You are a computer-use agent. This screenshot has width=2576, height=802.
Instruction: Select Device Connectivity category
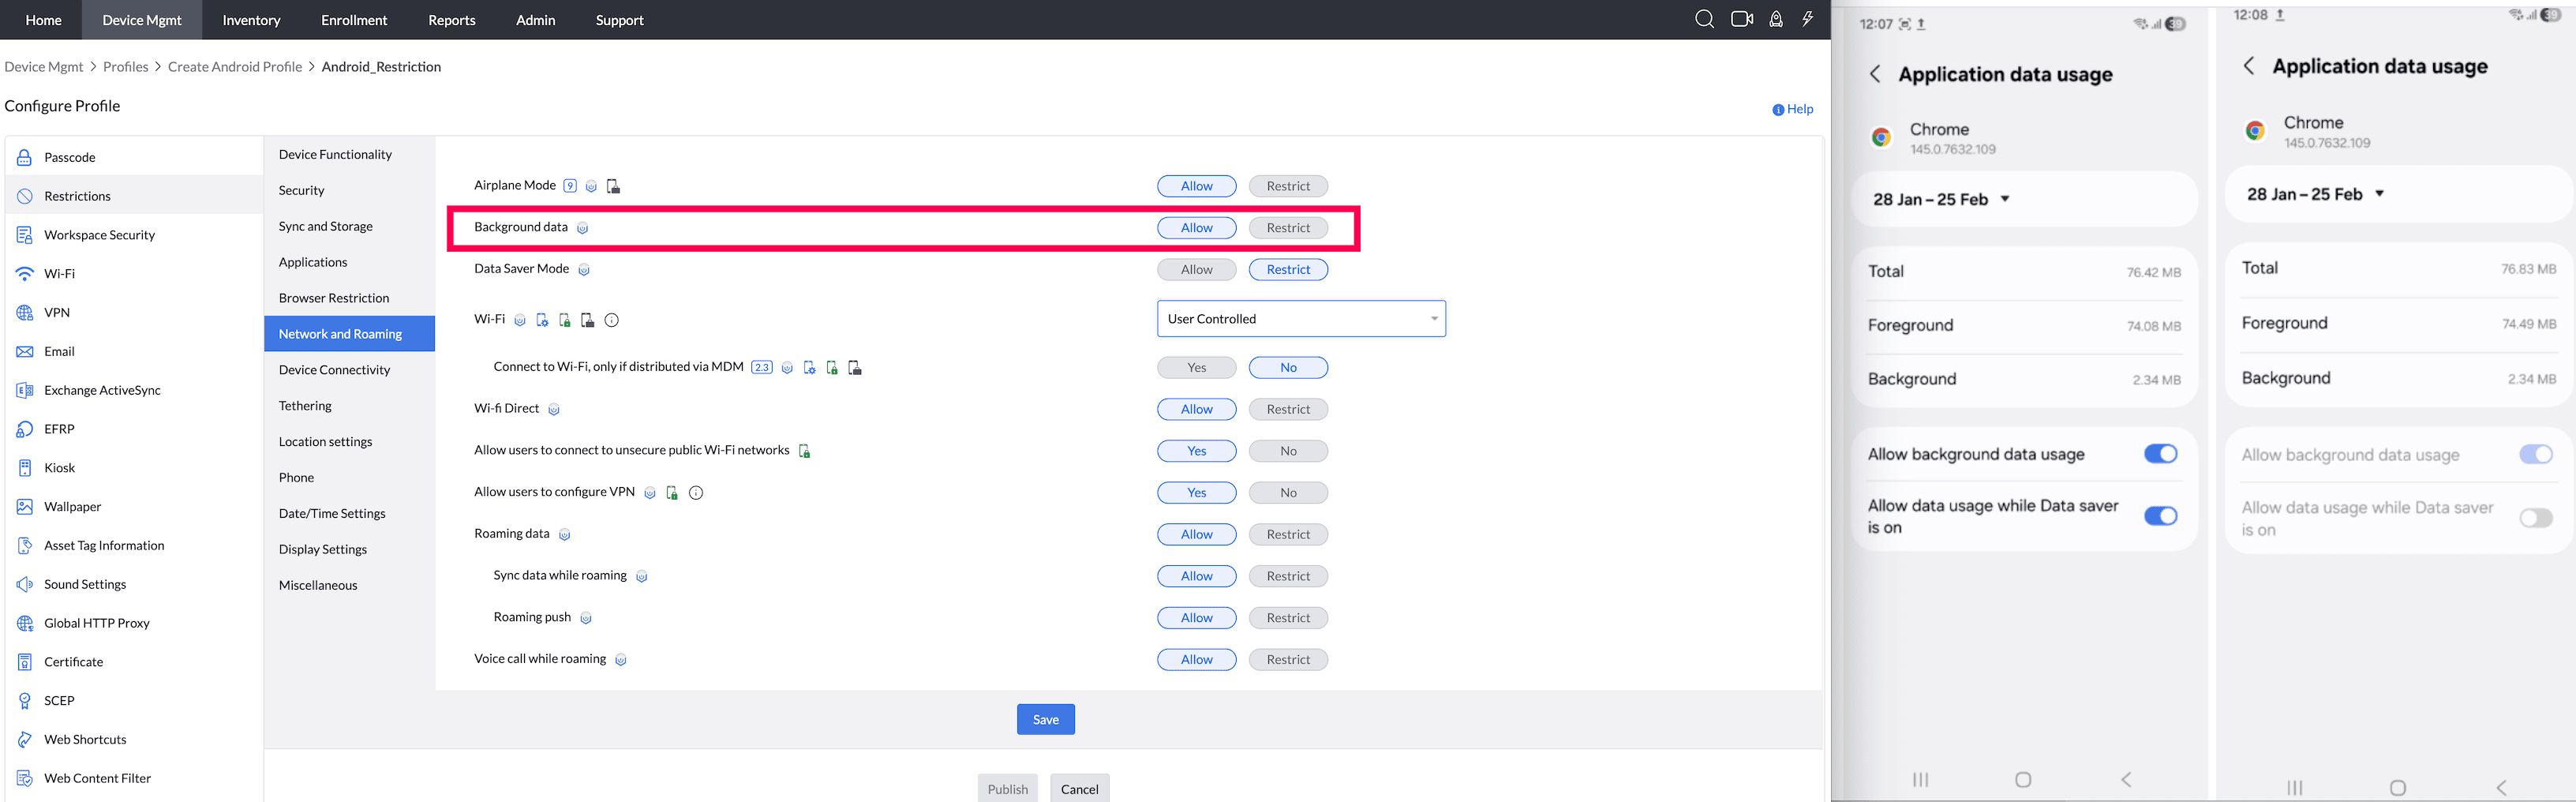349,370
